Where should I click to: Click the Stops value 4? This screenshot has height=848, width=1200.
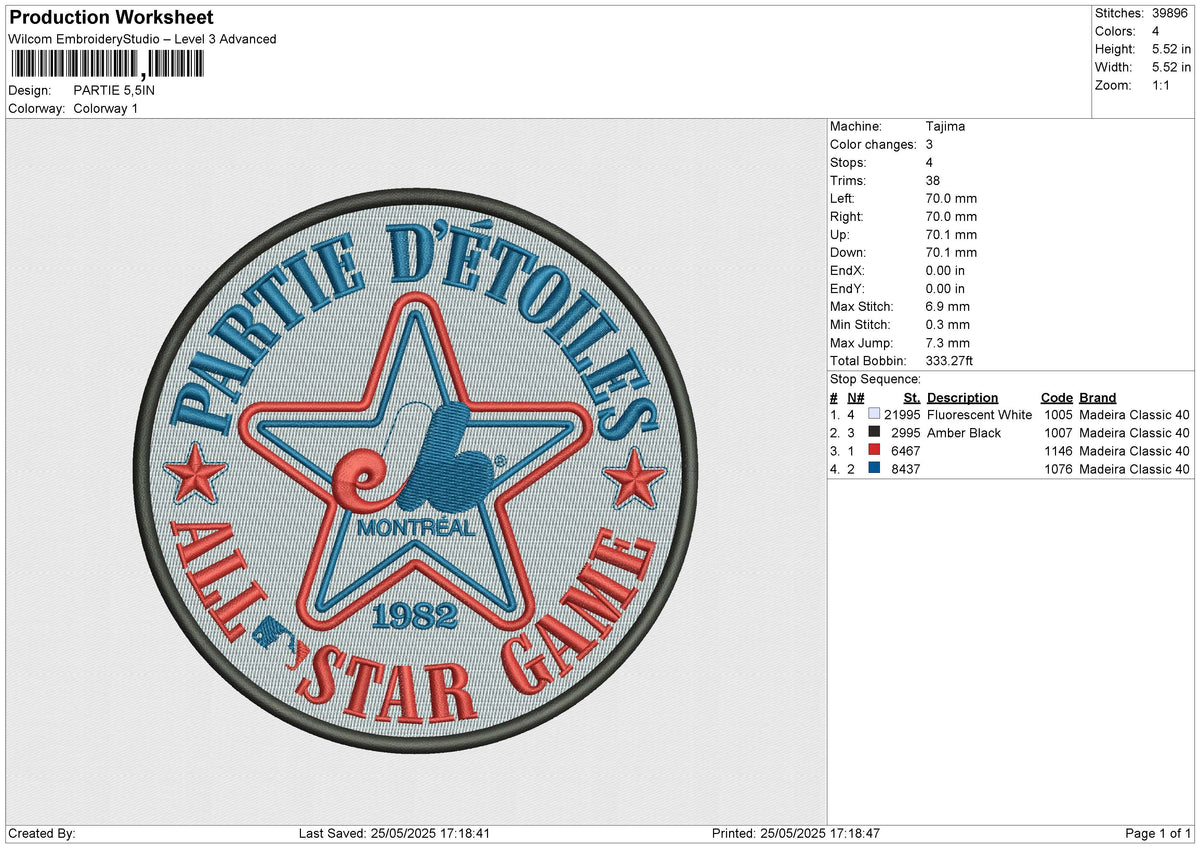(x=930, y=162)
